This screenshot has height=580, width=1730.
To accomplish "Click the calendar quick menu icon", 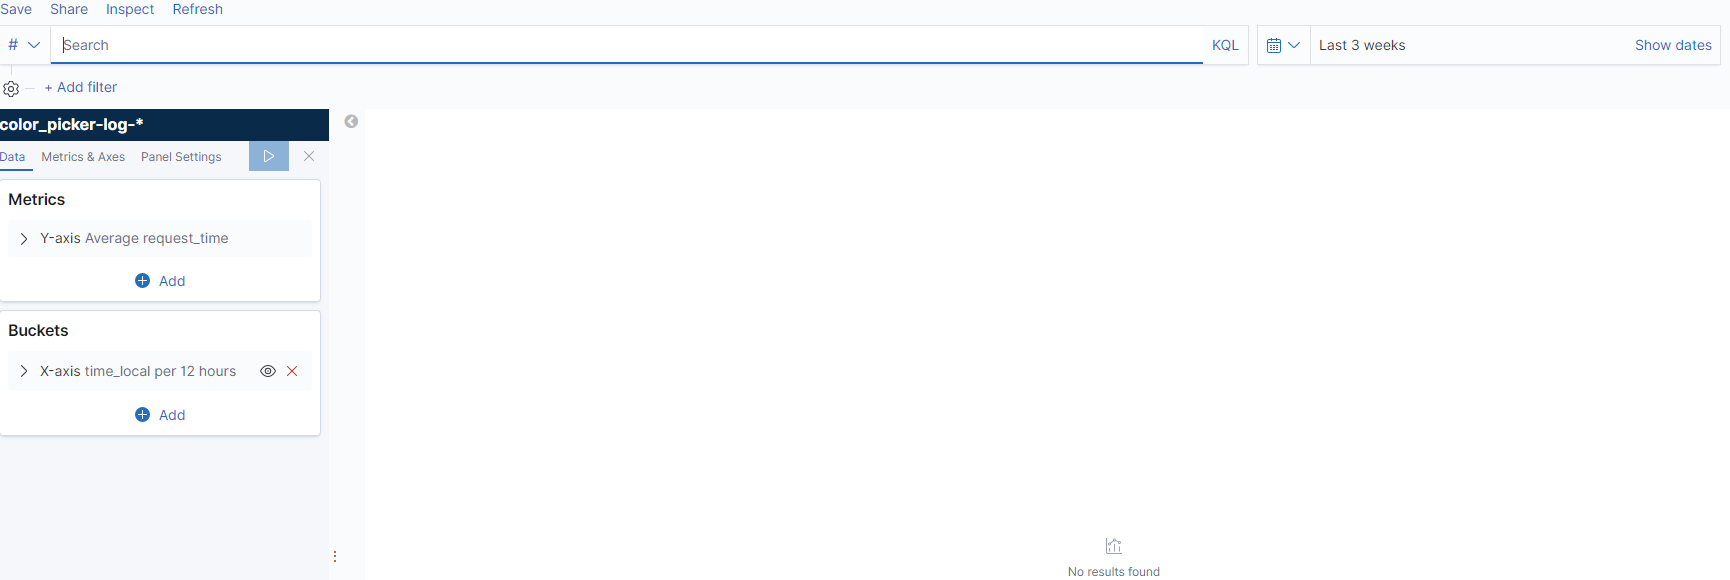I will pos(1283,45).
